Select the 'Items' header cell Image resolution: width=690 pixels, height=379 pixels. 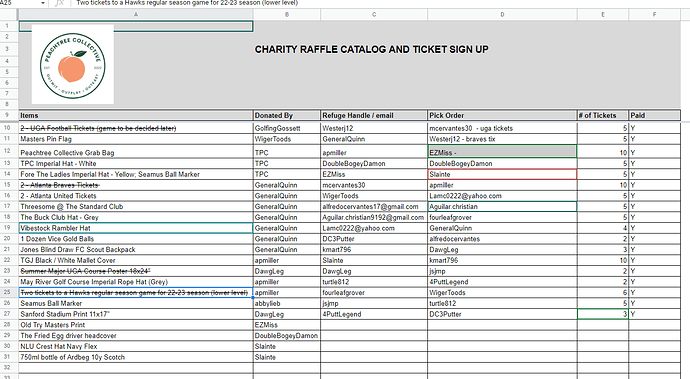tap(136, 115)
